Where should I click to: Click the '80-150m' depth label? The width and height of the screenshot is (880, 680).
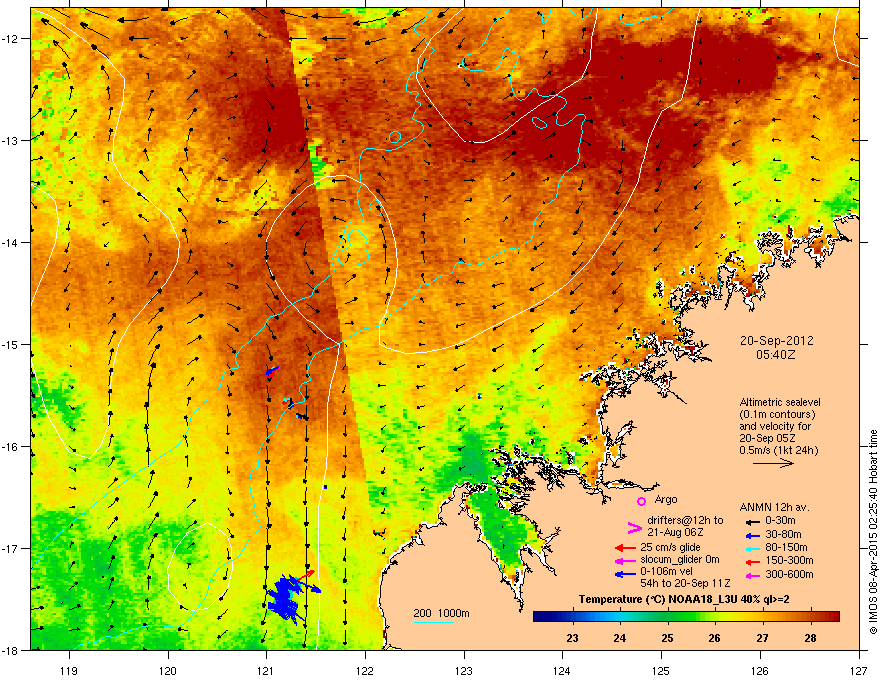pos(786,548)
